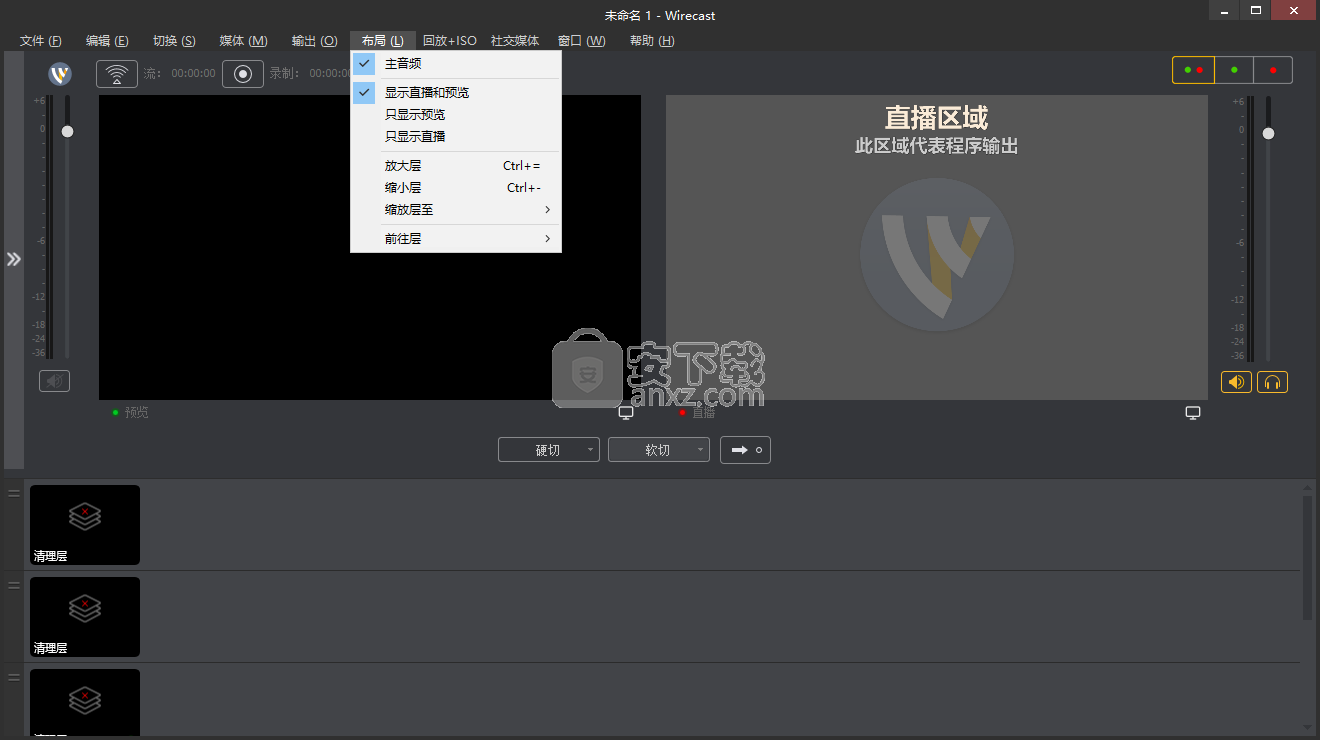Screen dimensions: 1320x740
Task: Select the green-and-red dual view layout button
Action: pyautogui.click(x=1193, y=70)
